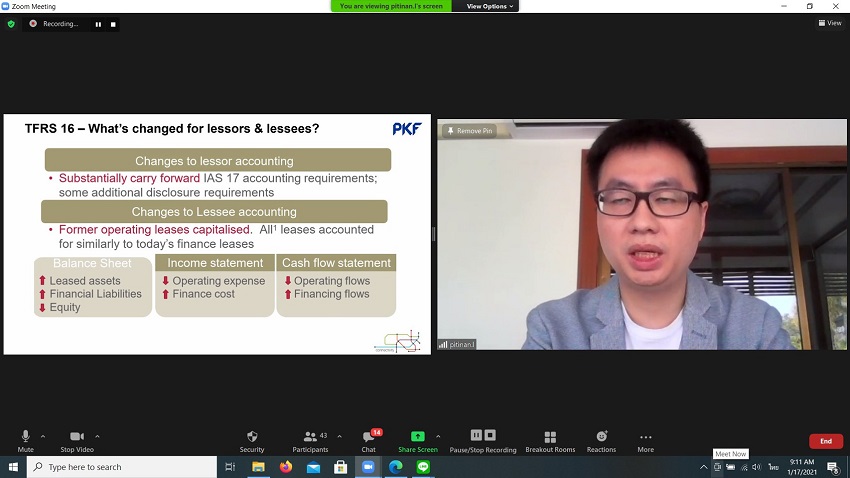Click the green Share Screen icon
The width and height of the screenshot is (850, 478).
pyautogui.click(x=418, y=440)
